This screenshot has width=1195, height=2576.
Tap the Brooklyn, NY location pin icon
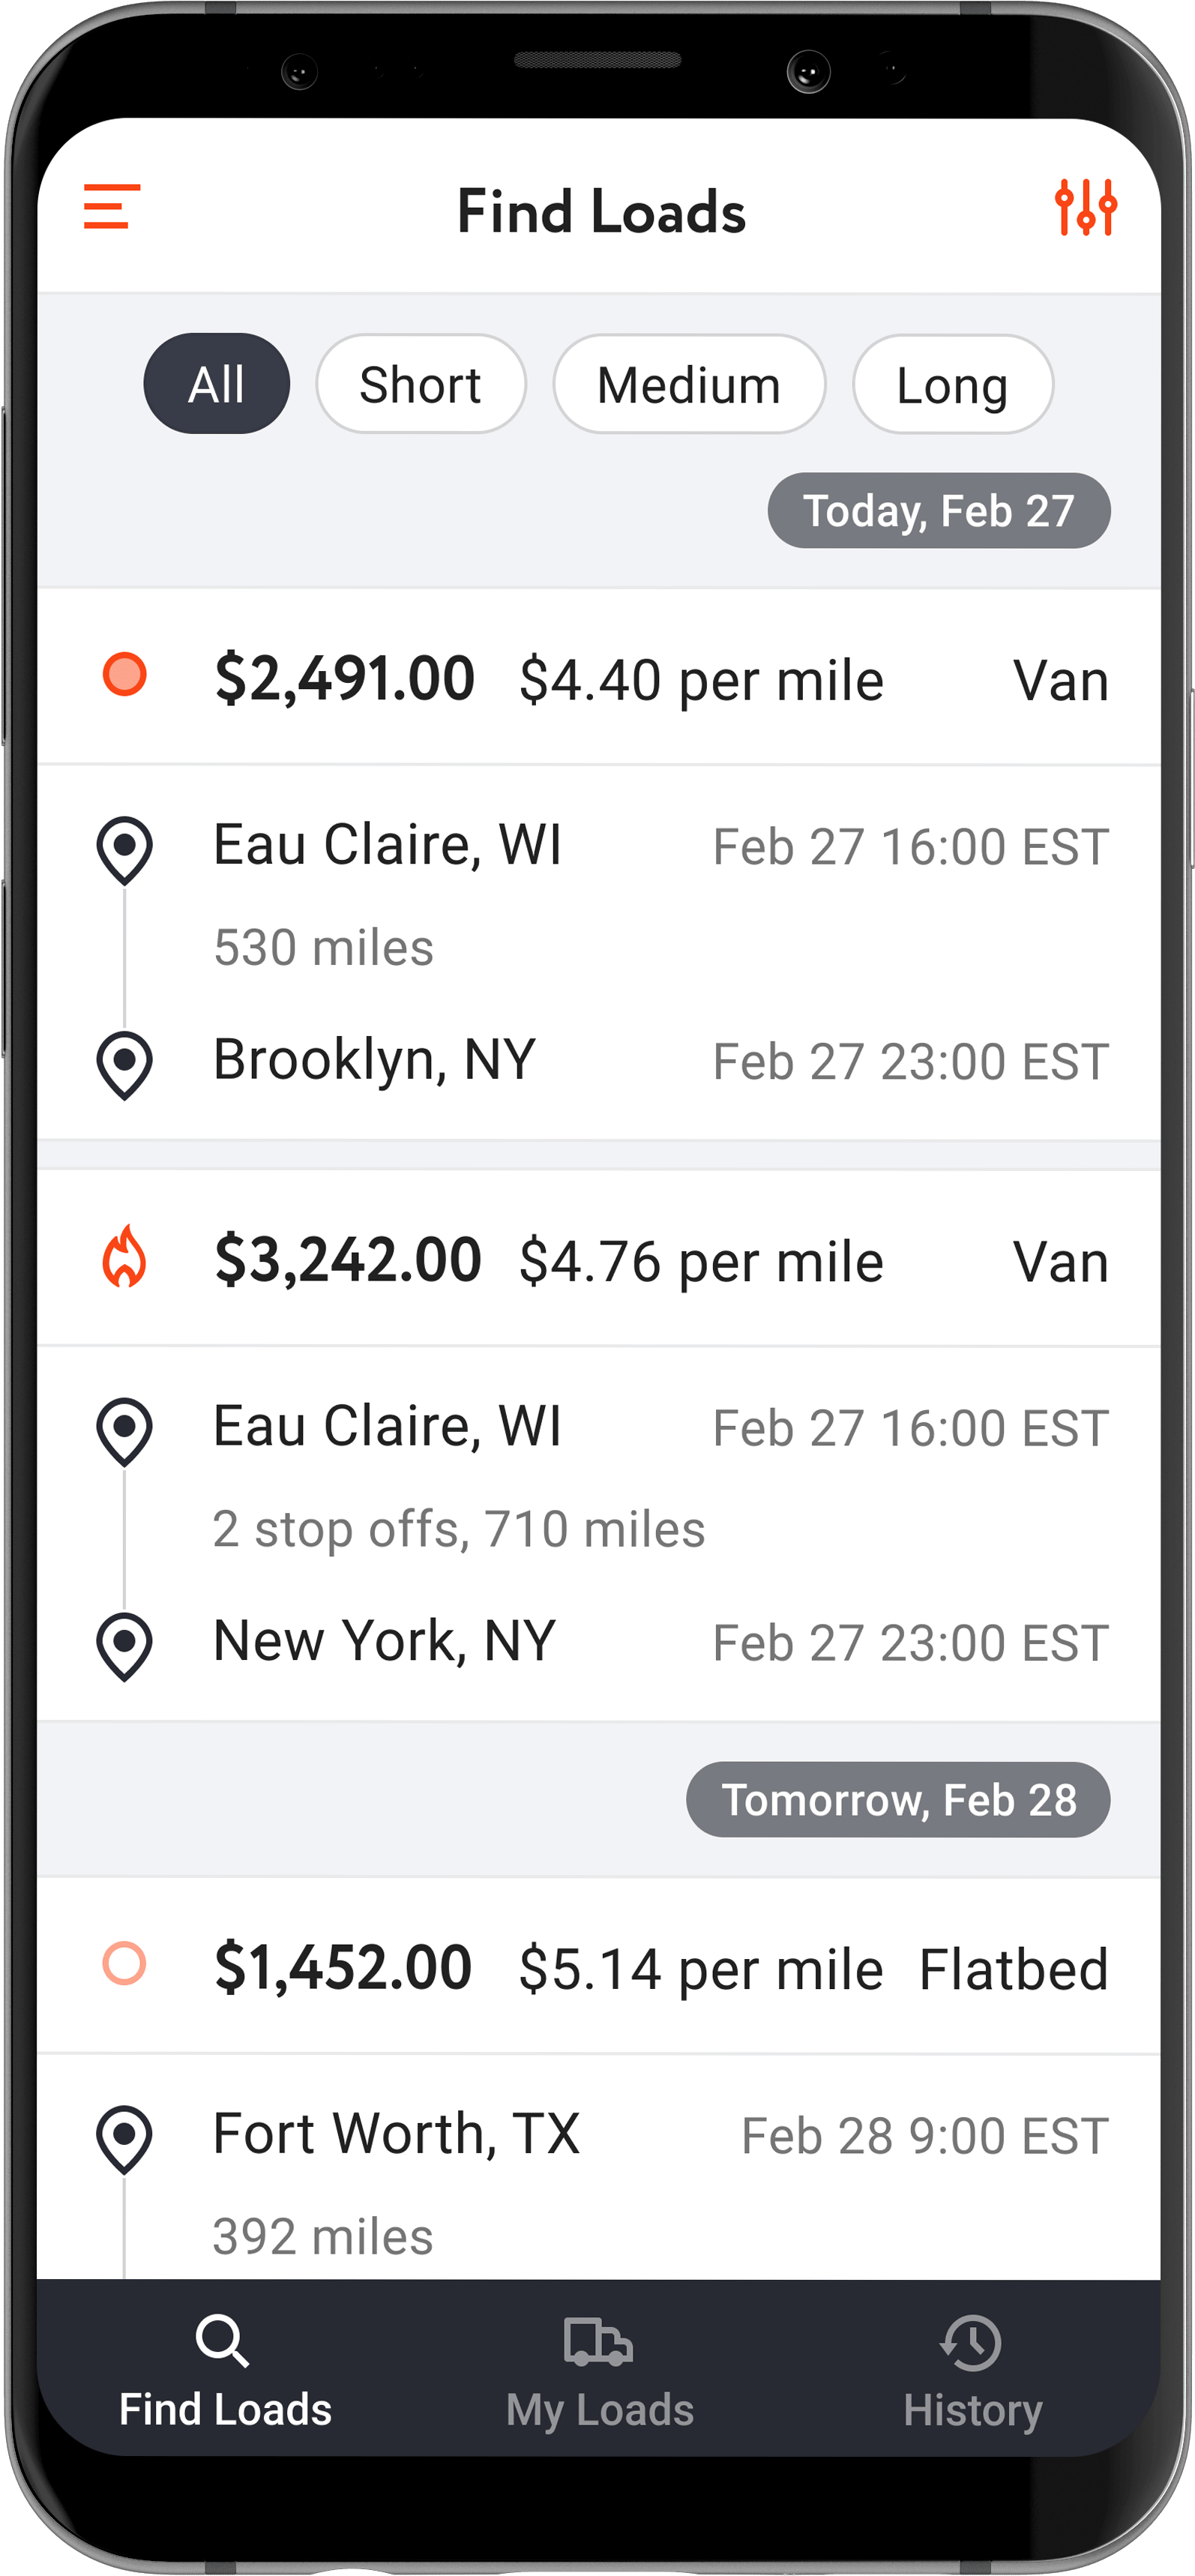(125, 1064)
